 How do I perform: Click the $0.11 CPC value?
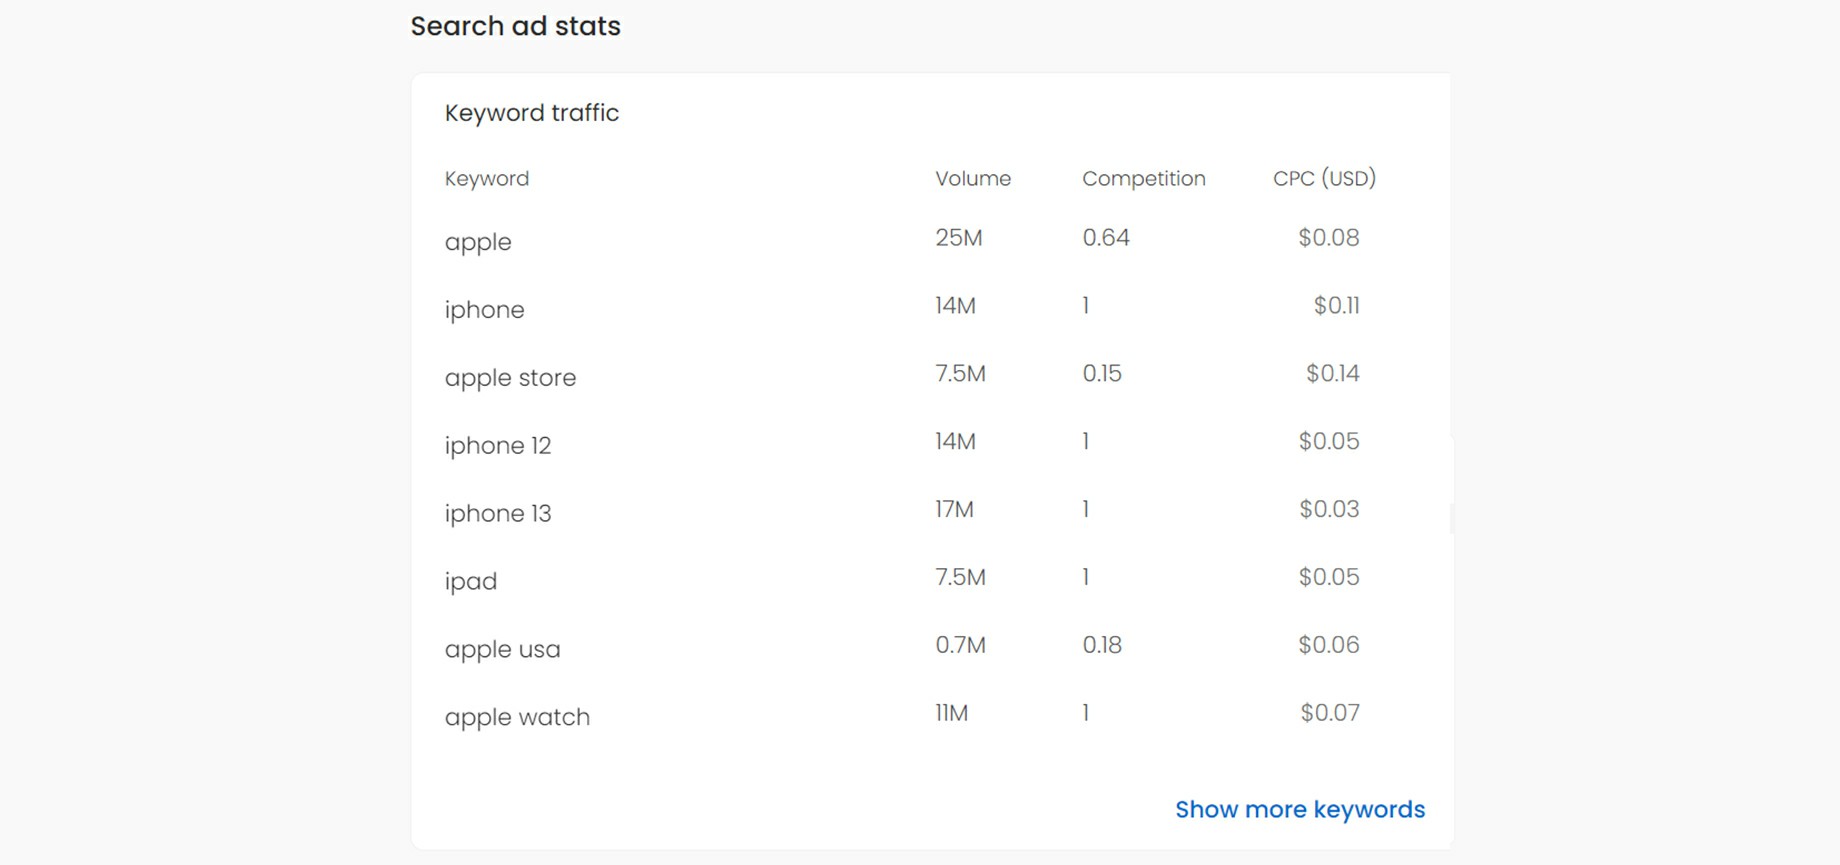tap(1336, 305)
